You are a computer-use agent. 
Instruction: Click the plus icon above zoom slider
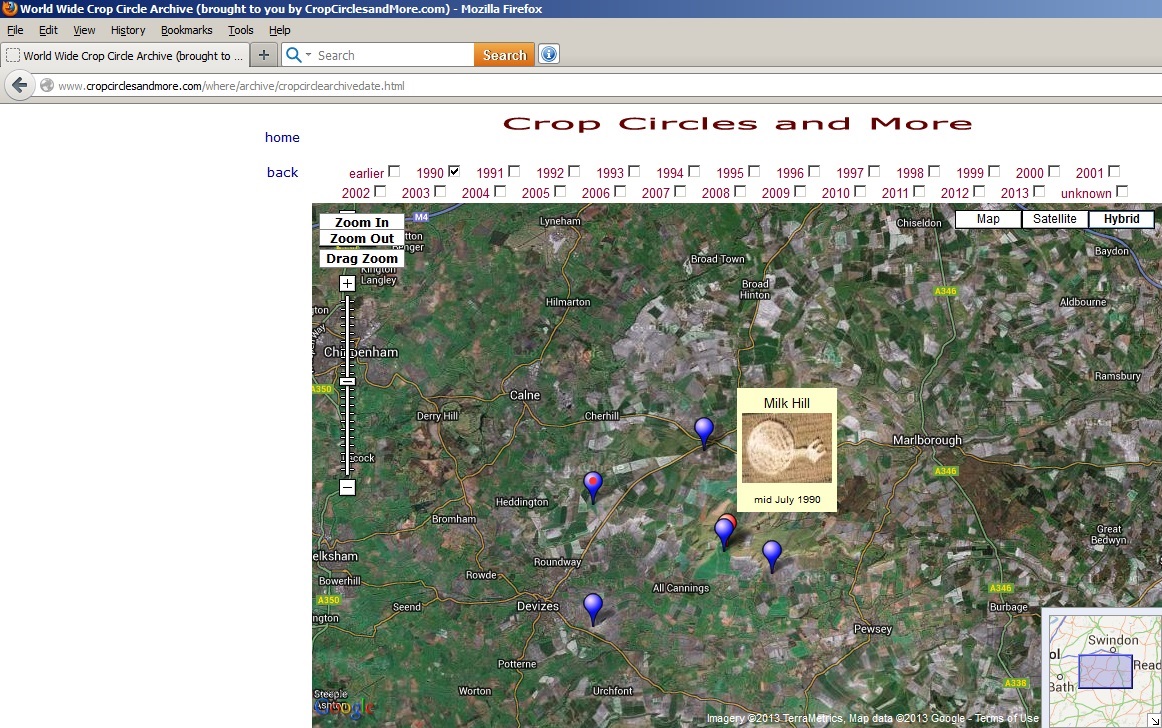pos(347,284)
